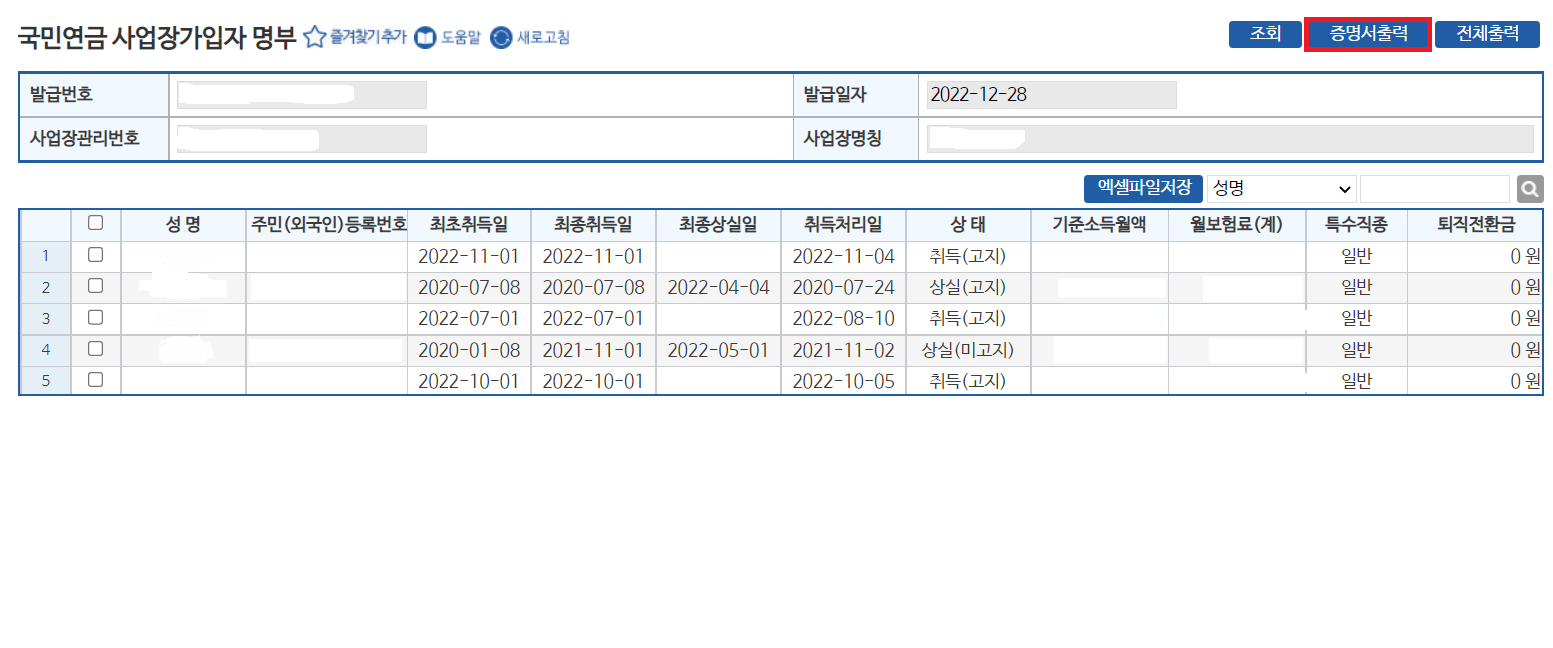Image resolution: width=1553 pixels, height=648 pixels.
Task: Focus the search text field beside 성명 dropdown
Action: click(x=1435, y=188)
